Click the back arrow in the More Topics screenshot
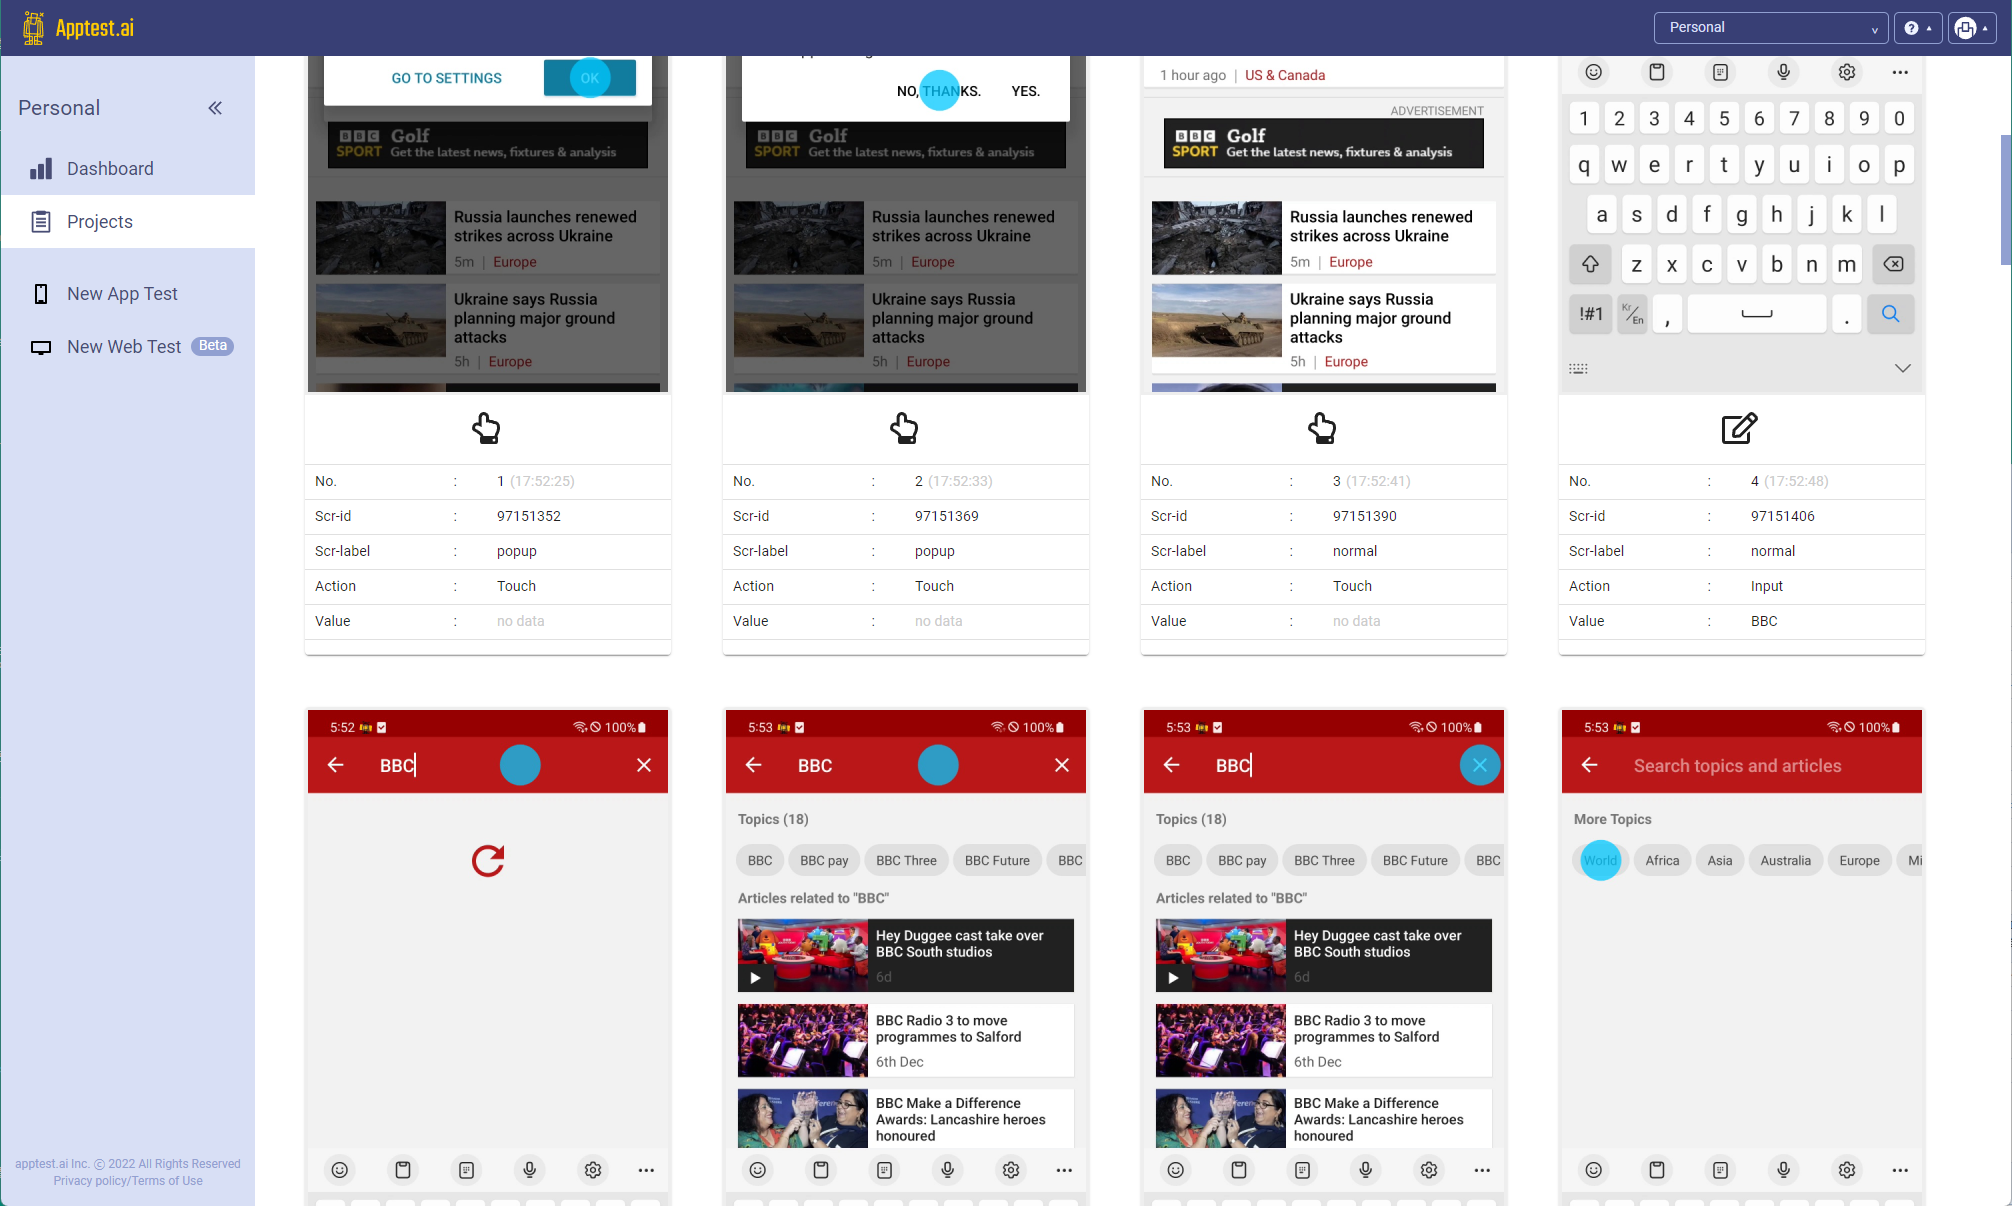2012x1206 pixels. click(1590, 765)
